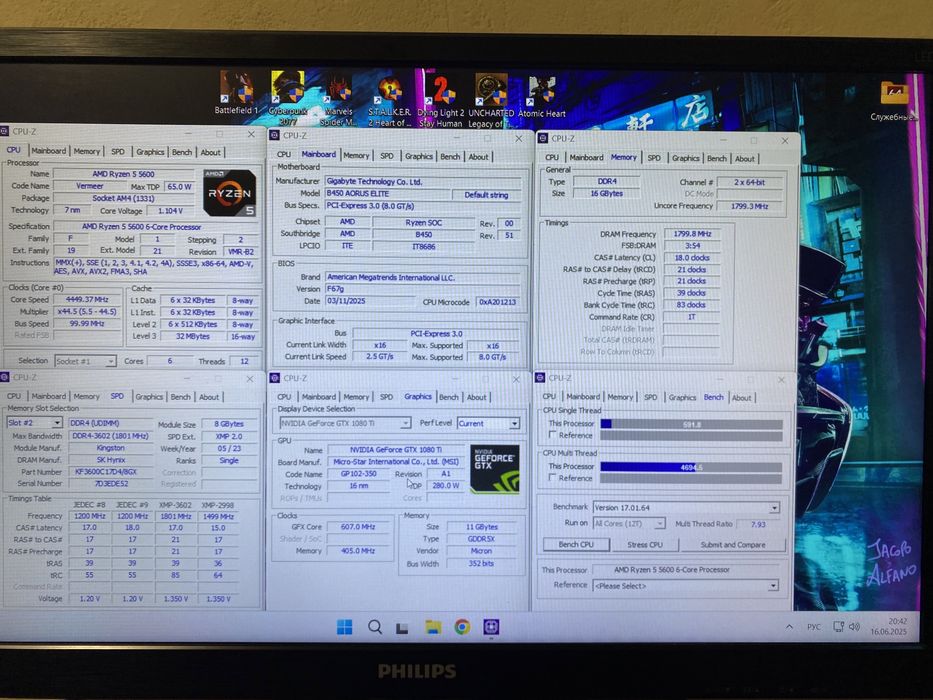
Task: Click the Code Name GP102-350 value
Action: point(359,474)
